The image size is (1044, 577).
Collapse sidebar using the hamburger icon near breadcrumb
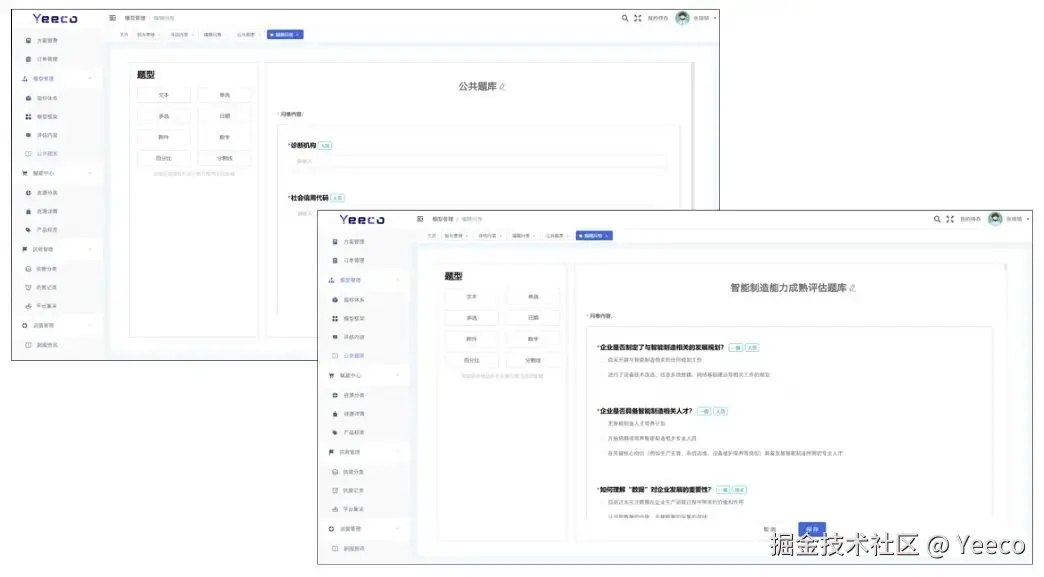point(418,218)
